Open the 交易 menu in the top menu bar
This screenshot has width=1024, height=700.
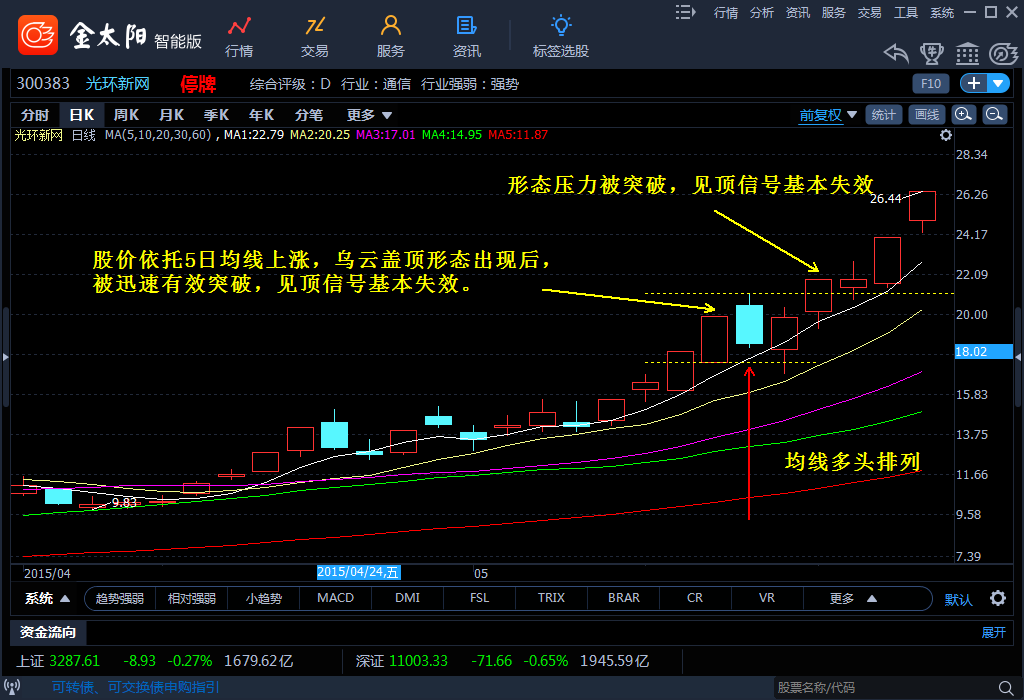click(x=869, y=12)
